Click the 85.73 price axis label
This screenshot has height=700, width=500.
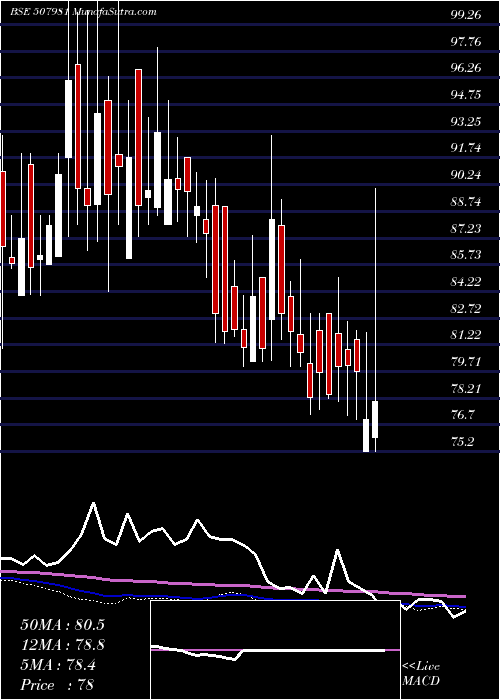pyautogui.click(x=466, y=254)
